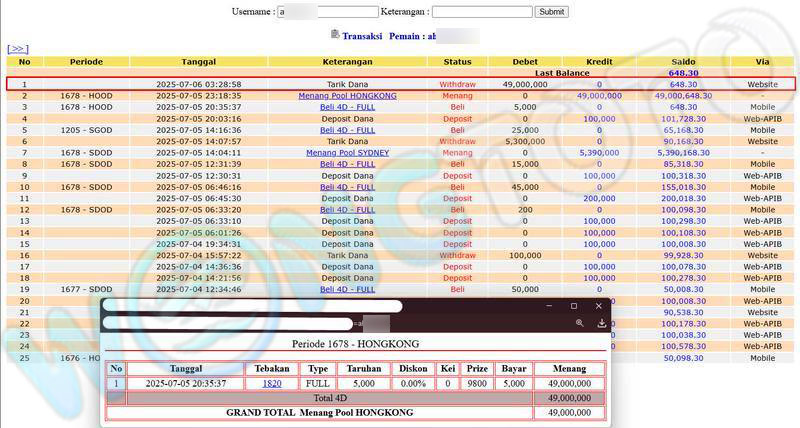Viewport: 800px width, 428px height.
Task: Click the 1820 Tebakan link in popup
Action: click(x=272, y=383)
